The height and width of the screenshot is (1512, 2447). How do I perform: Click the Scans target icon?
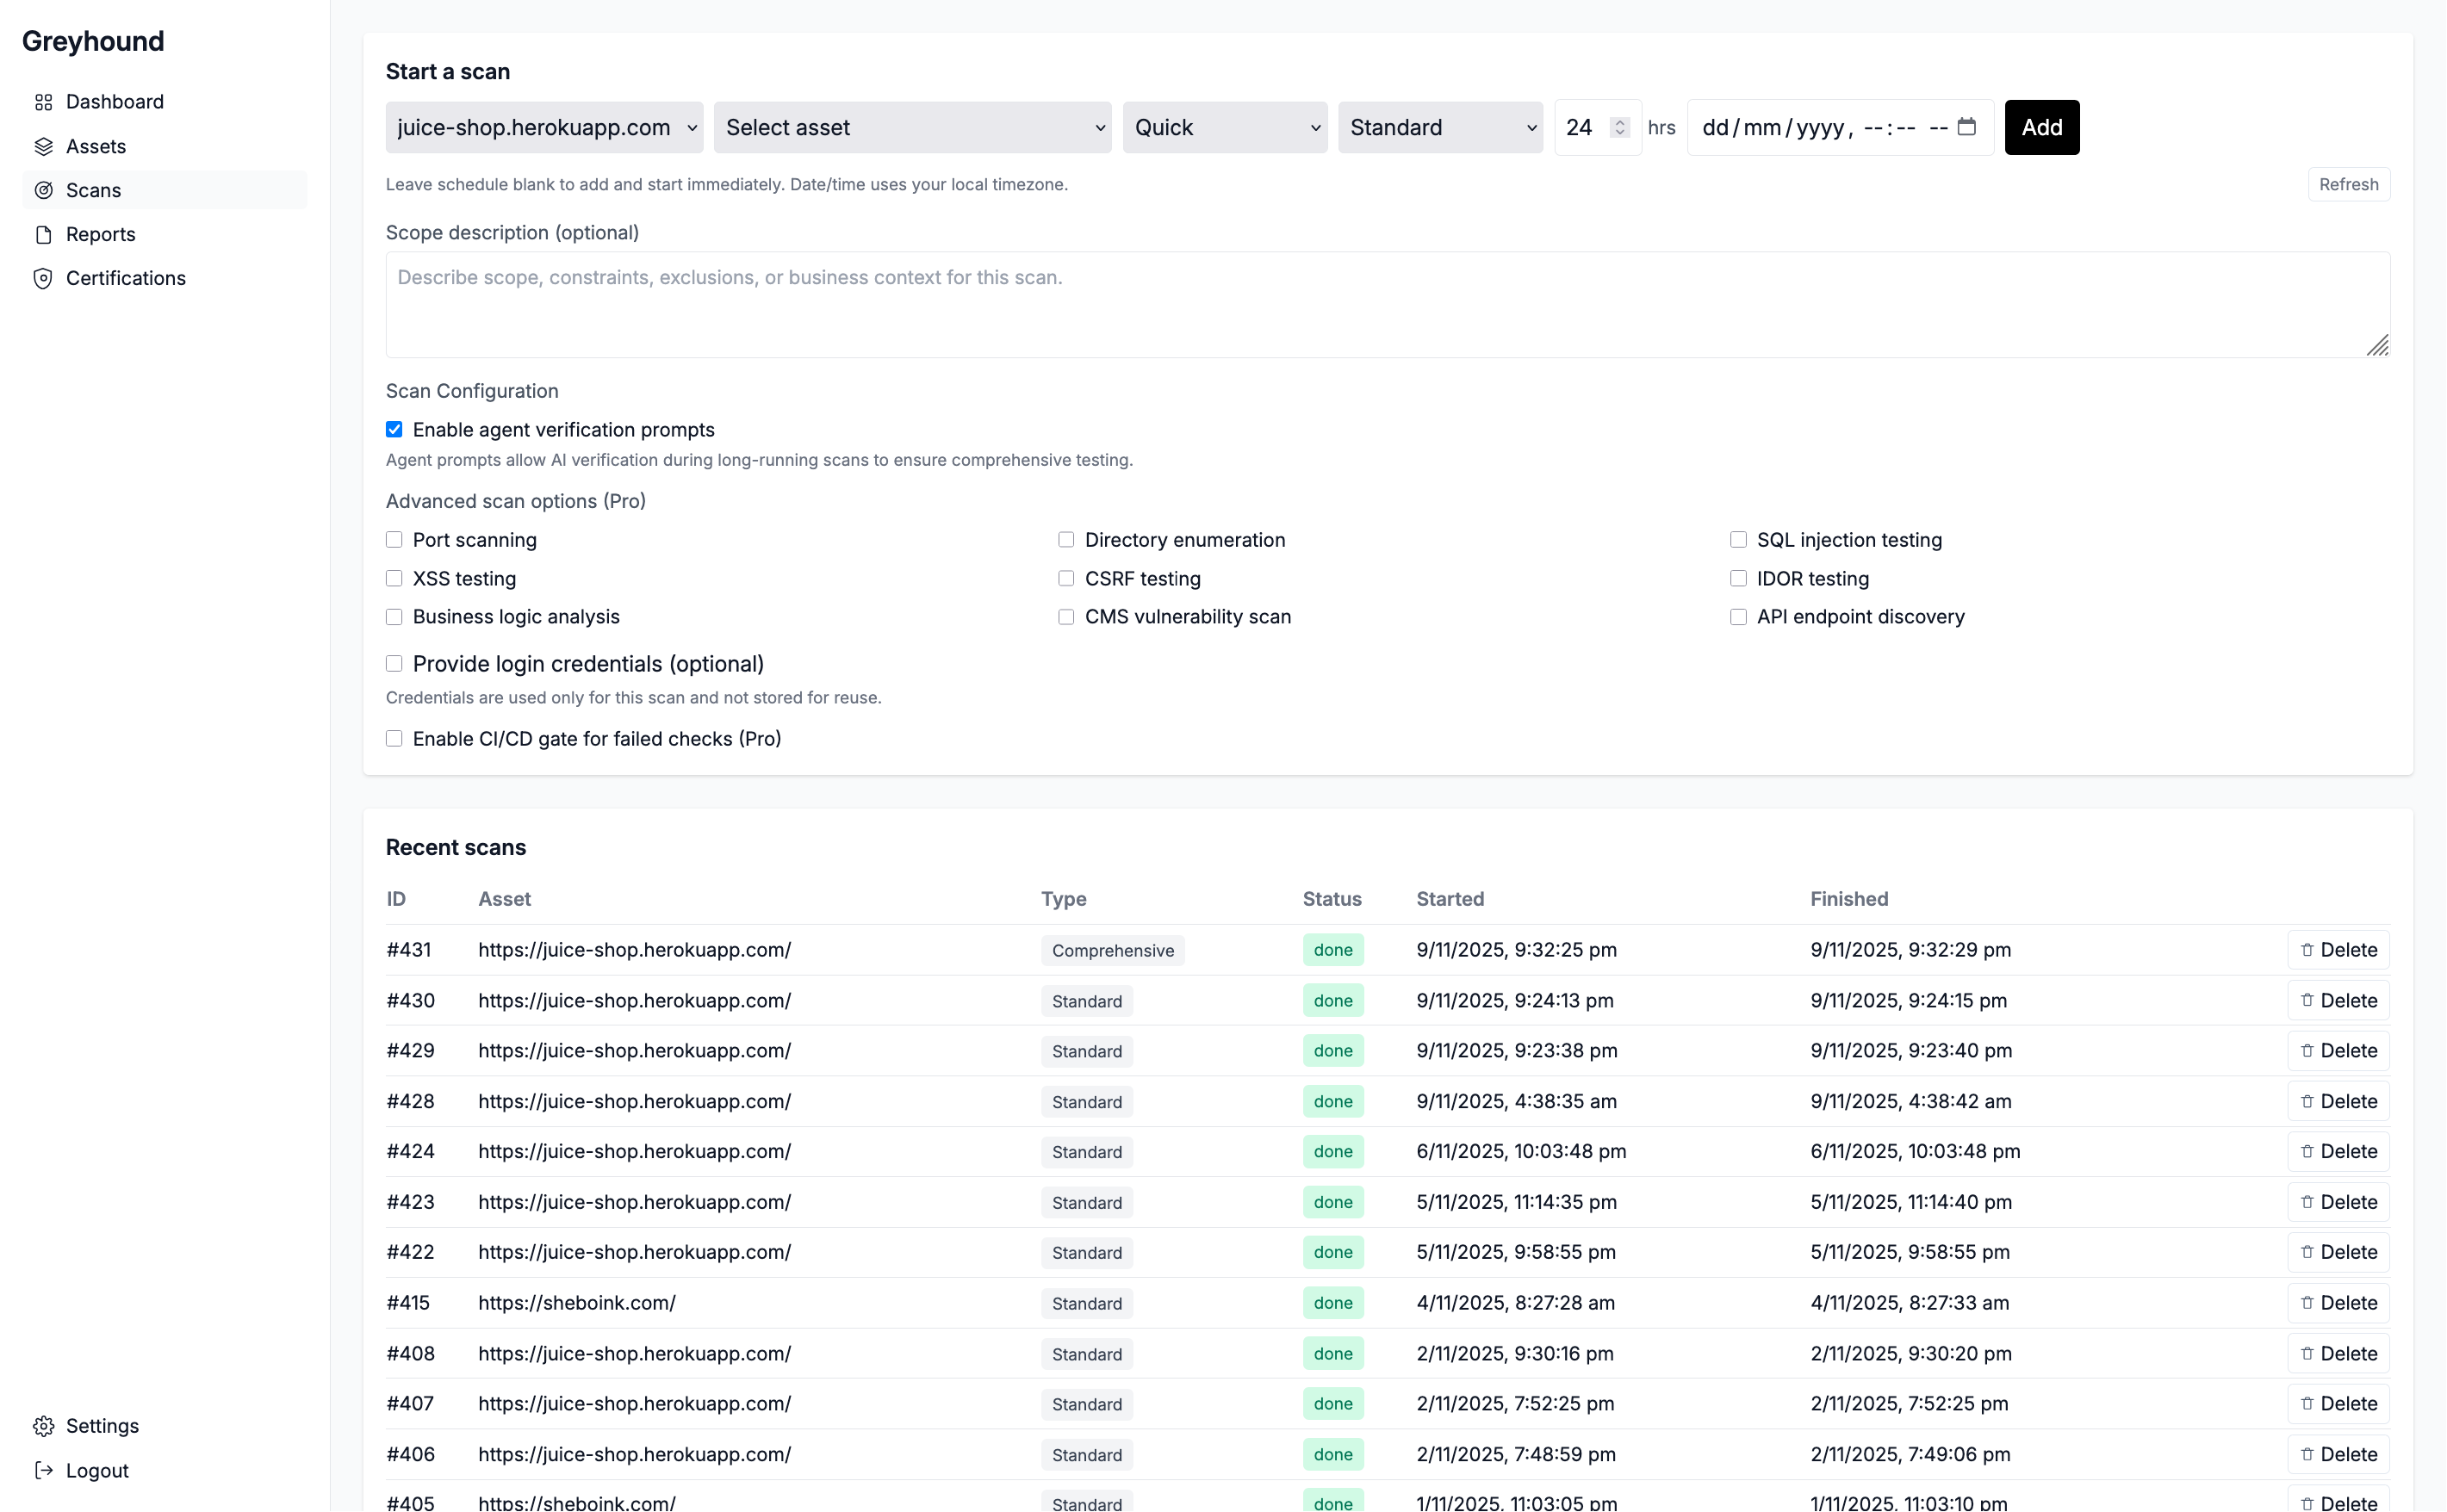pyautogui.click(x=43, y=190)
